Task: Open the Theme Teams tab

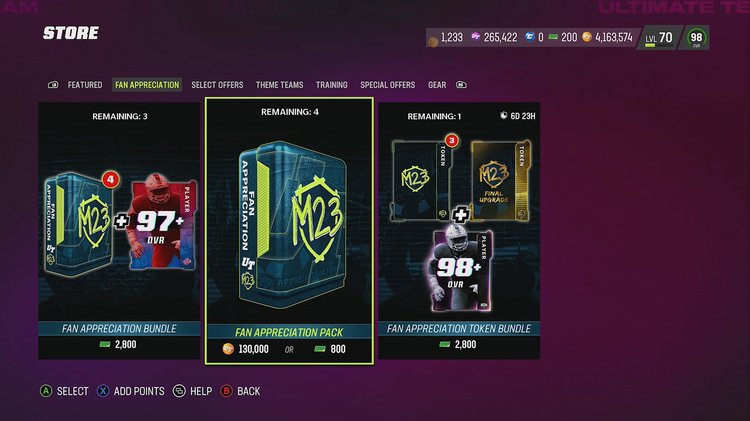Action: coord(279,85)
